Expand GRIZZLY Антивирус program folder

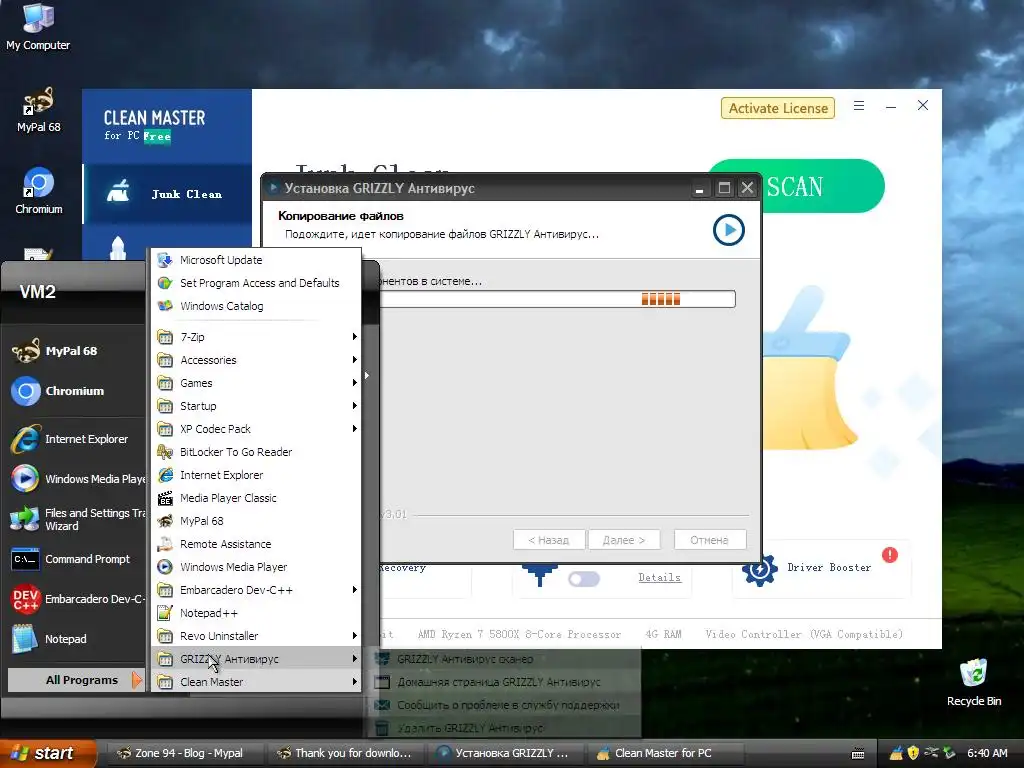click(256, 659)
